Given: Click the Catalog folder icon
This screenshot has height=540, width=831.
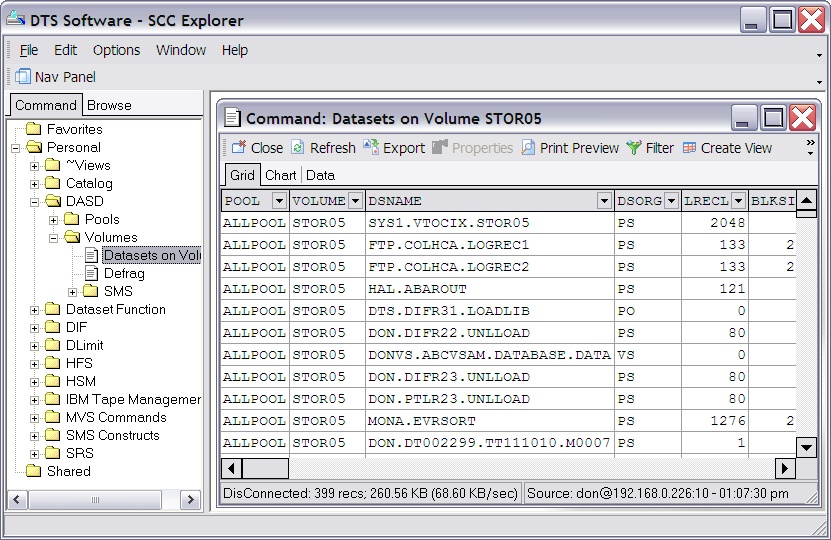Looking at the screenshot, I should (x=52, y=183).
